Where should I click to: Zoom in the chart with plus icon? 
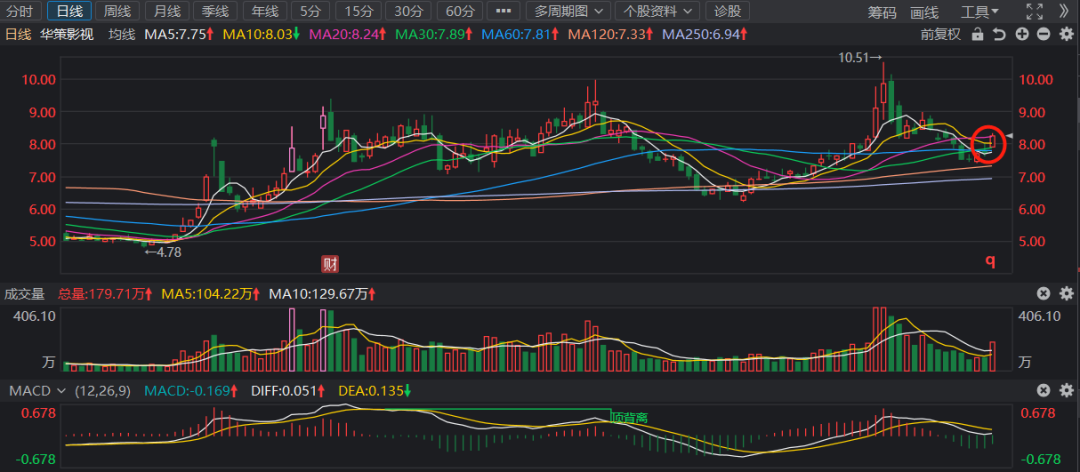coord(1021,34)
